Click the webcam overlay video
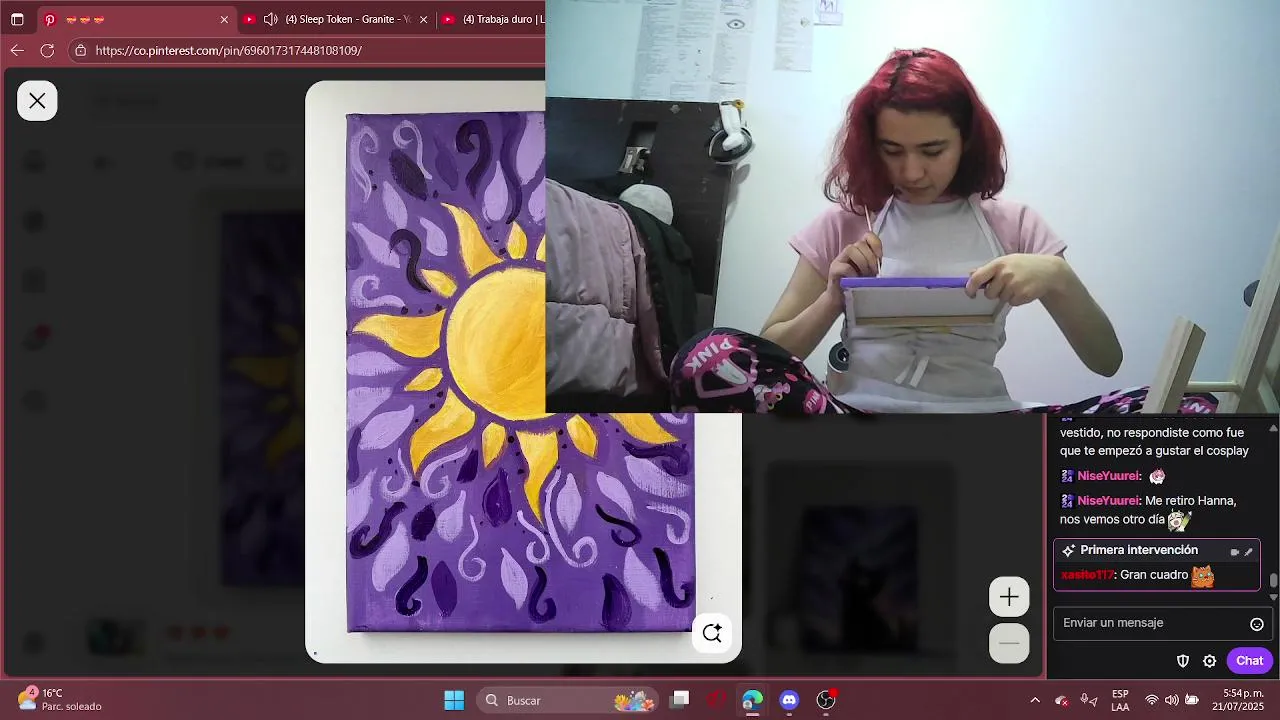 tap(912, 206)
